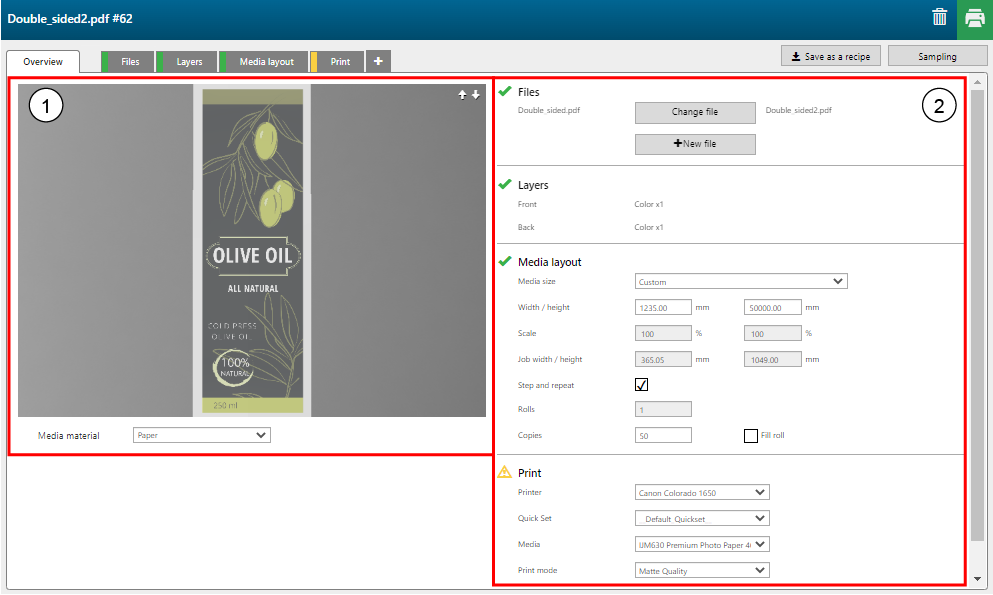Click the Copies input field
993x595 pixels.
(663, 435)
